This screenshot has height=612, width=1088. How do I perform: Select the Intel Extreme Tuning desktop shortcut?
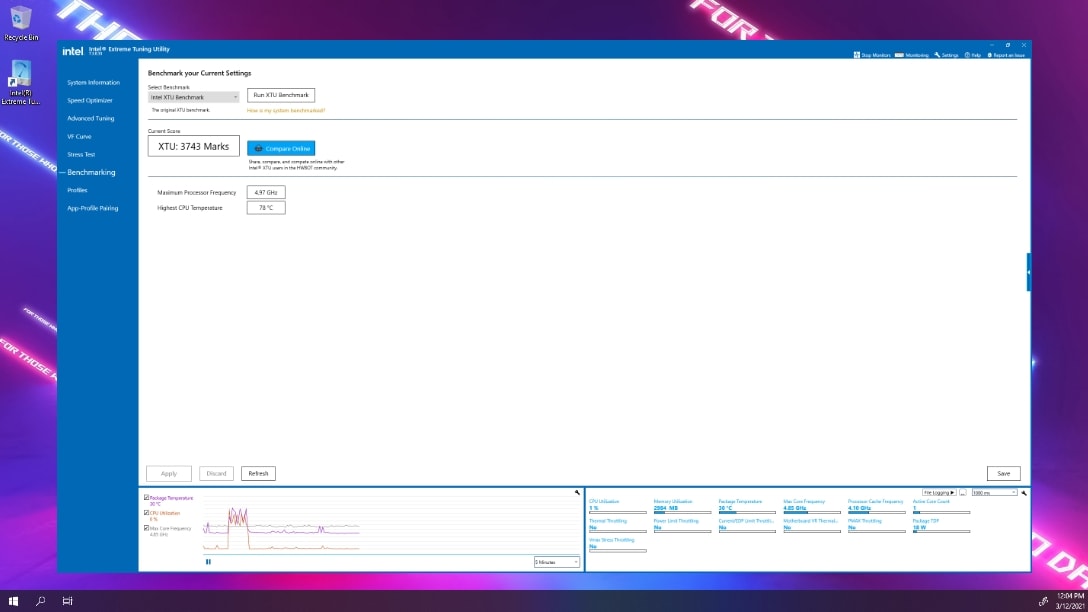pos(21,83)
